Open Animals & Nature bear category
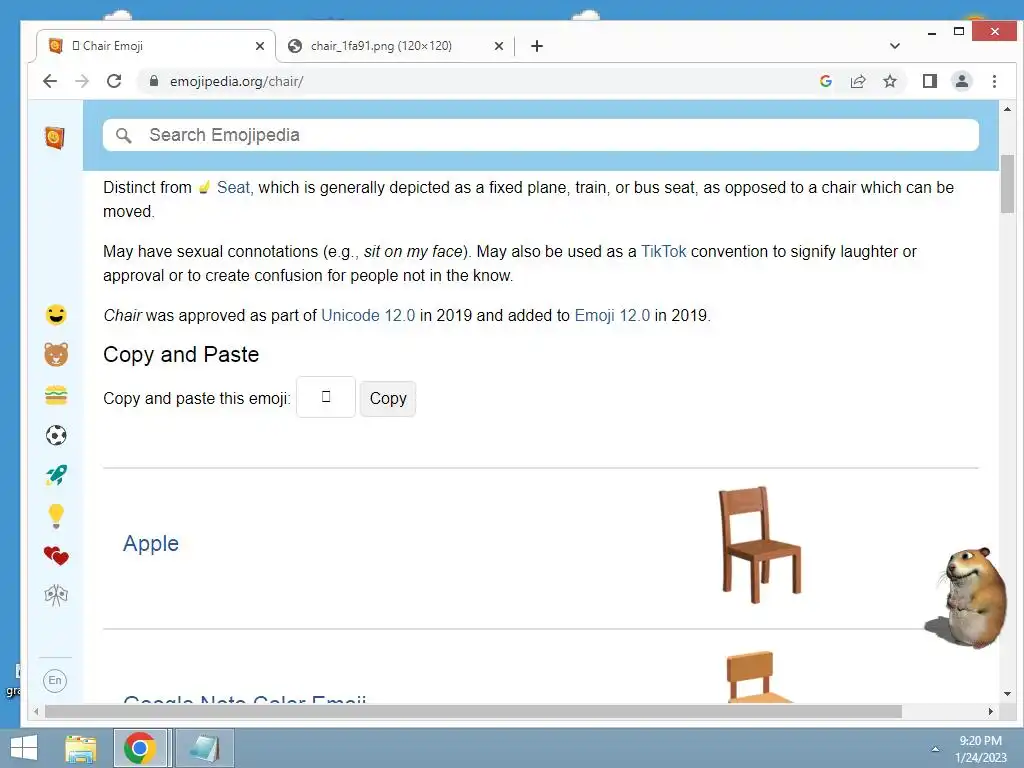This screenshot has width=1024, height=768. (56, 355)
